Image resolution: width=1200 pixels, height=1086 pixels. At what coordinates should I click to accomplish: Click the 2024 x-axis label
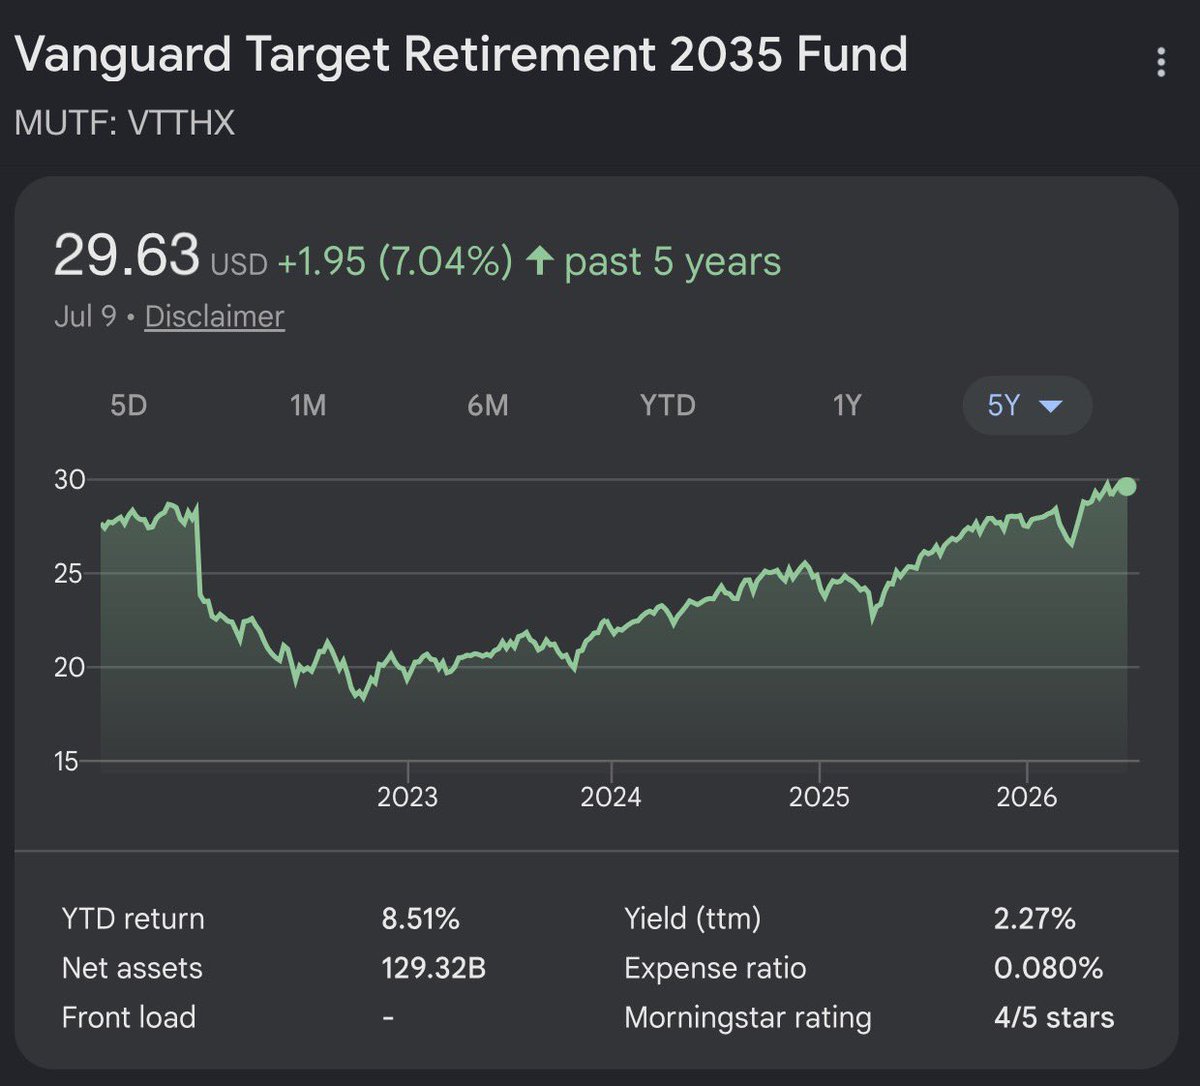(611, 797)
